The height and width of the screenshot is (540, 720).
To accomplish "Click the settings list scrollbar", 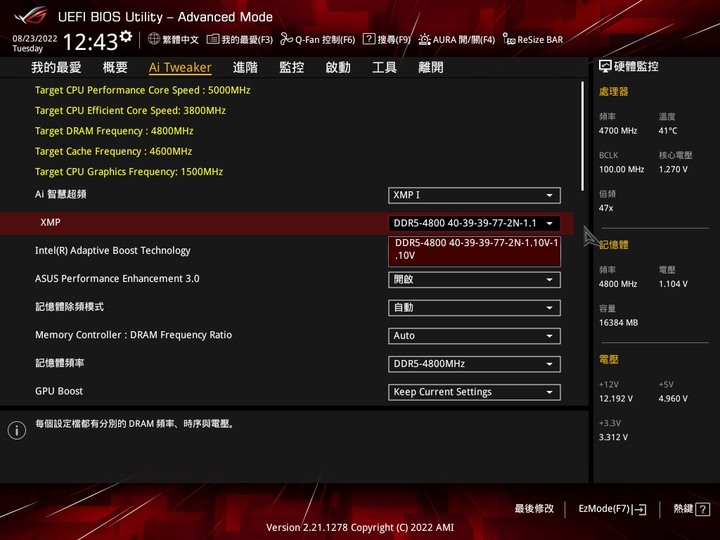I will [x=582, y=136].
